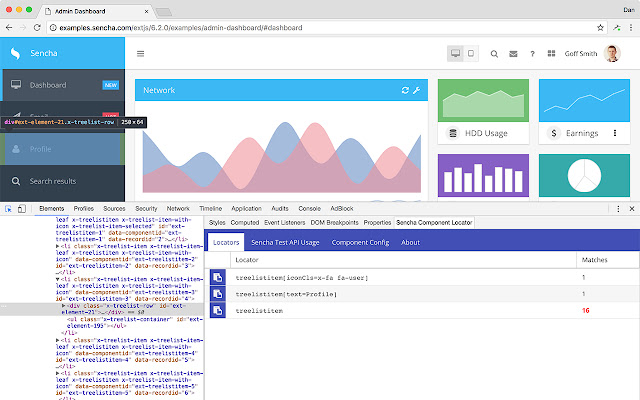
Task: Open Search results navigation item
Action: (x=62, y=181)
